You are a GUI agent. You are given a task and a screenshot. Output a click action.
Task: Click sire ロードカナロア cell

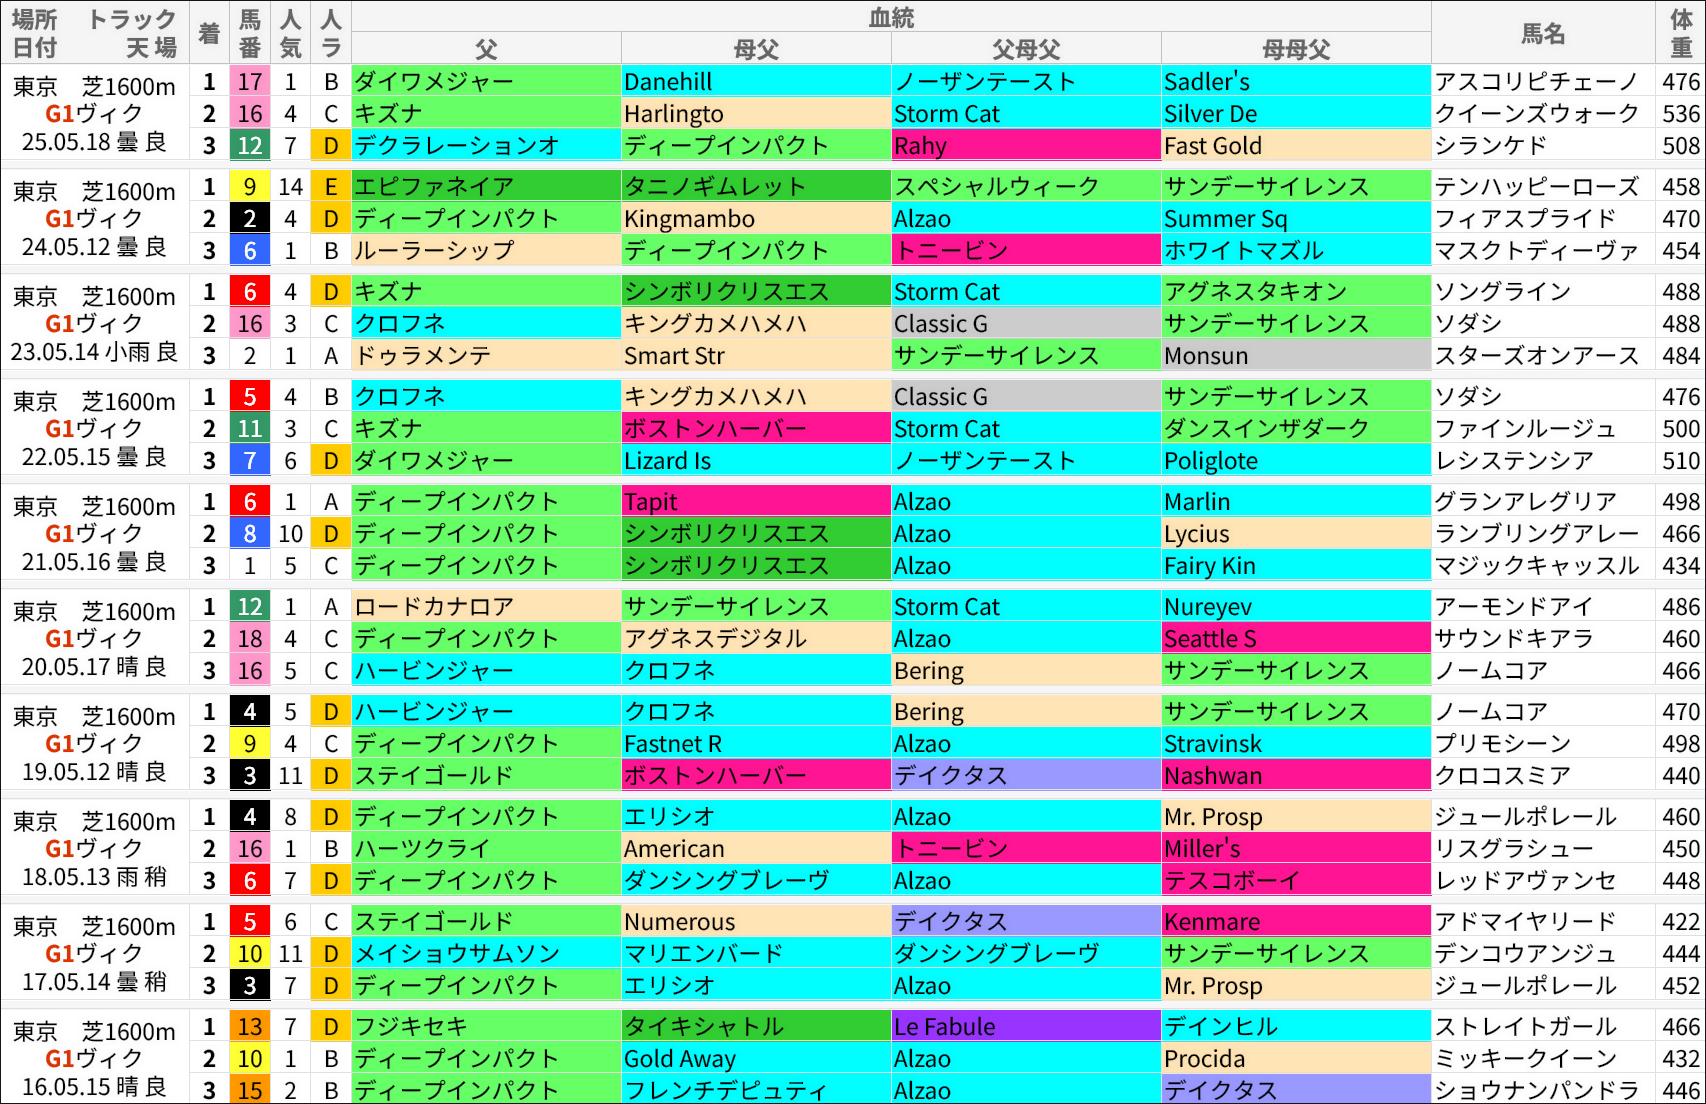tap(486, 607)
